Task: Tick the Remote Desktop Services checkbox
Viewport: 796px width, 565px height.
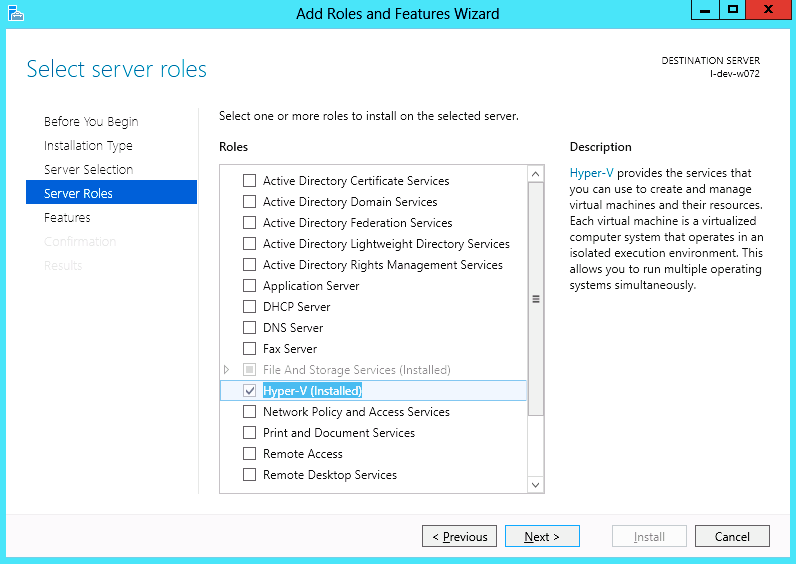Action: click(250, 475)
